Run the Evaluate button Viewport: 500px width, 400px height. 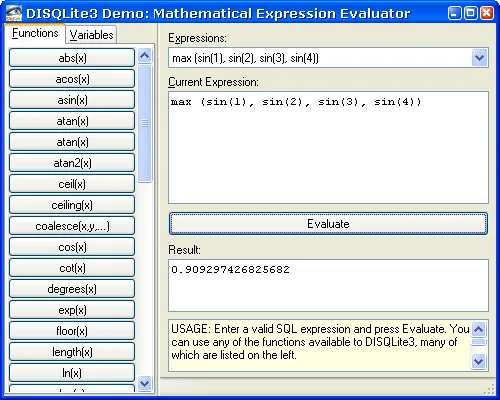(x=328, y=224)
